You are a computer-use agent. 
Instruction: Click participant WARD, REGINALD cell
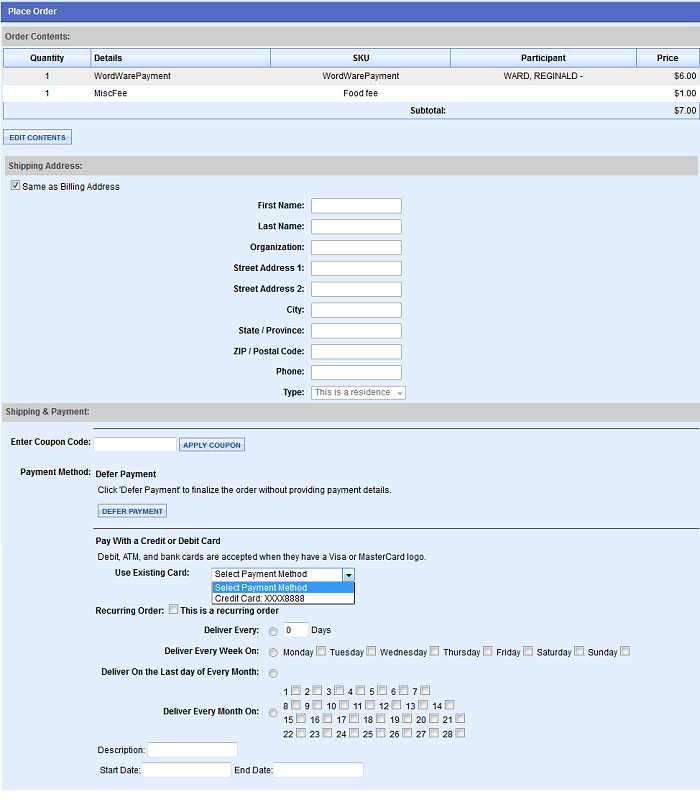543,76
